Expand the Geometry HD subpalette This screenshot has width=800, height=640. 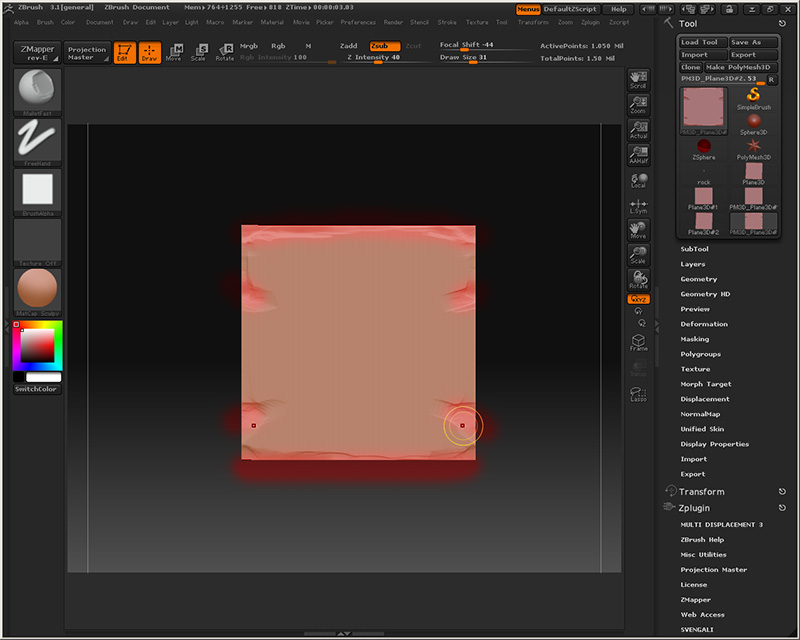705,294
